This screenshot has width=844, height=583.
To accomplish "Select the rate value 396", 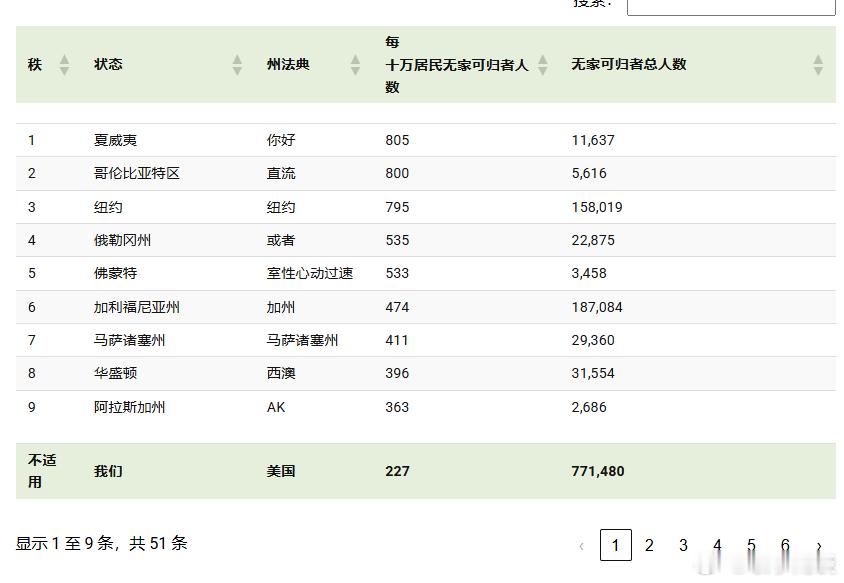I will tap(397, 373).
